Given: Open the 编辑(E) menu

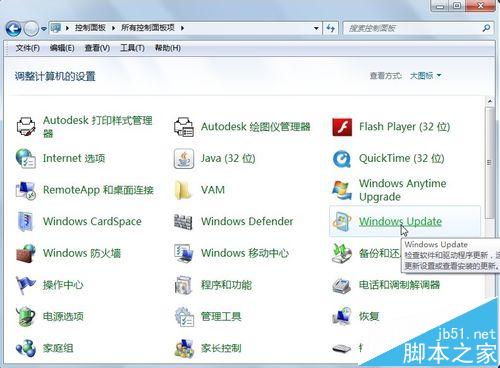Looking at the screenshot, I should [x=62, y=48].
